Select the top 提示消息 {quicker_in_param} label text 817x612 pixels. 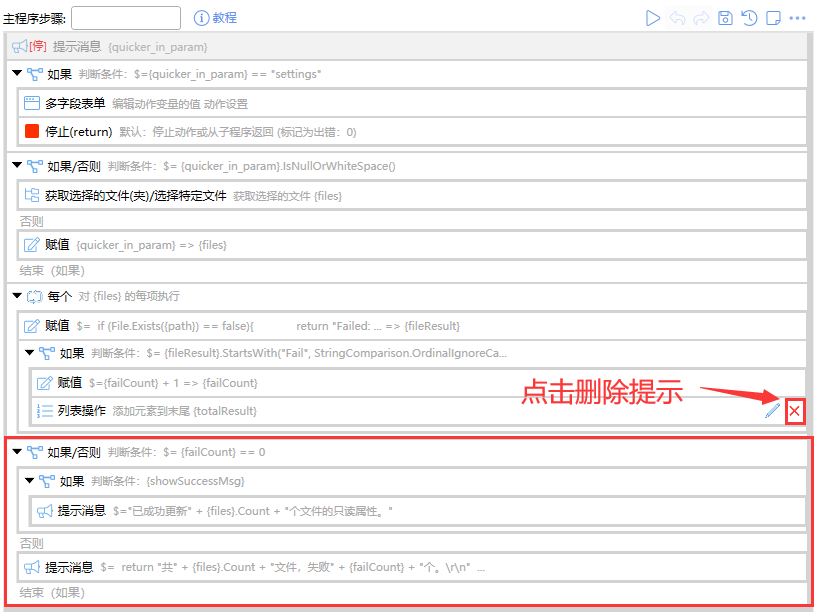point(130,46)
